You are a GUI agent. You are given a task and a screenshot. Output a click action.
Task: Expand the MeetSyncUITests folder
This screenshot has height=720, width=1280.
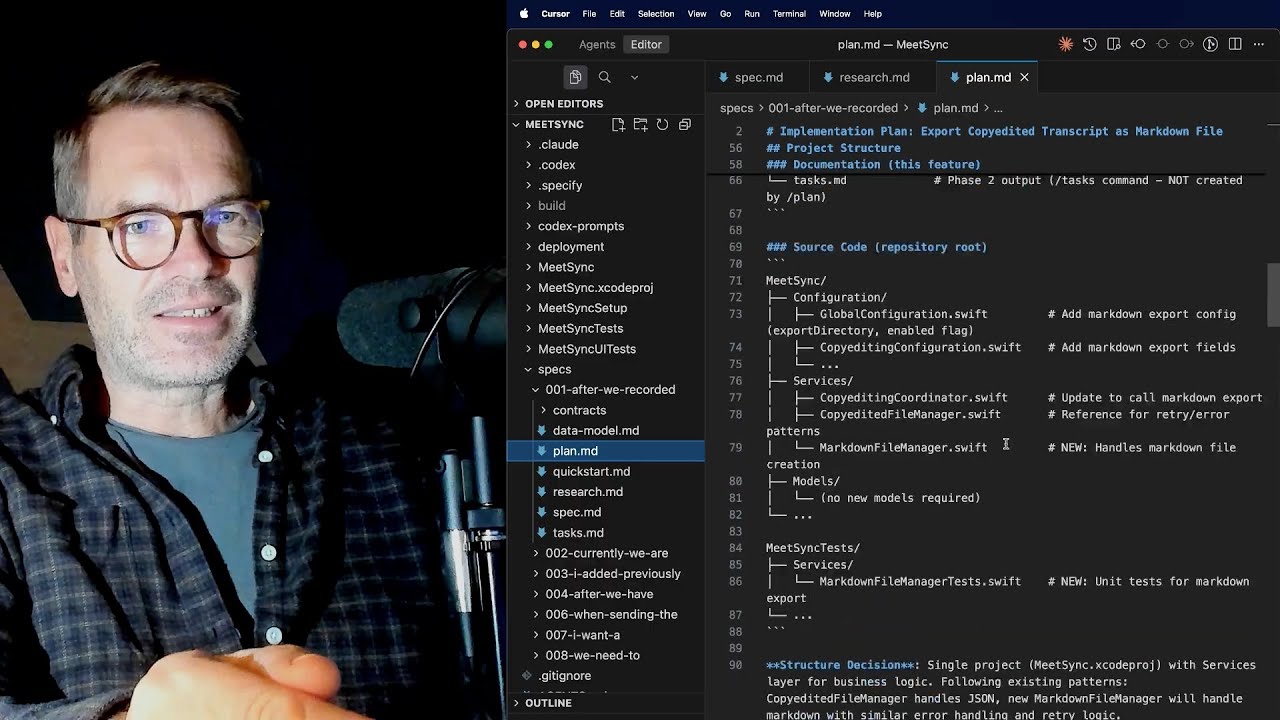(x=605, y=349)
